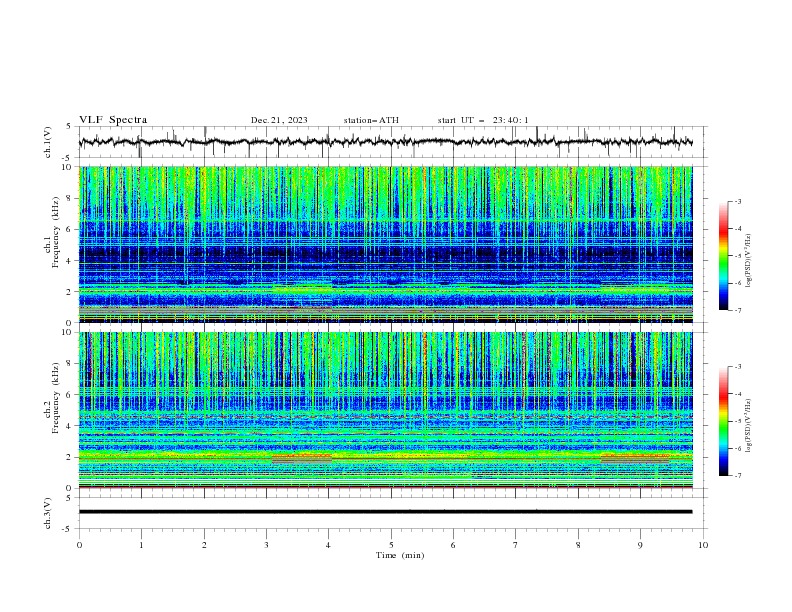
Task: Click the ch.1 color bar "log(PSD)(V²/Hz)" label
Action: pyautogui.click(x=749, y=261)
